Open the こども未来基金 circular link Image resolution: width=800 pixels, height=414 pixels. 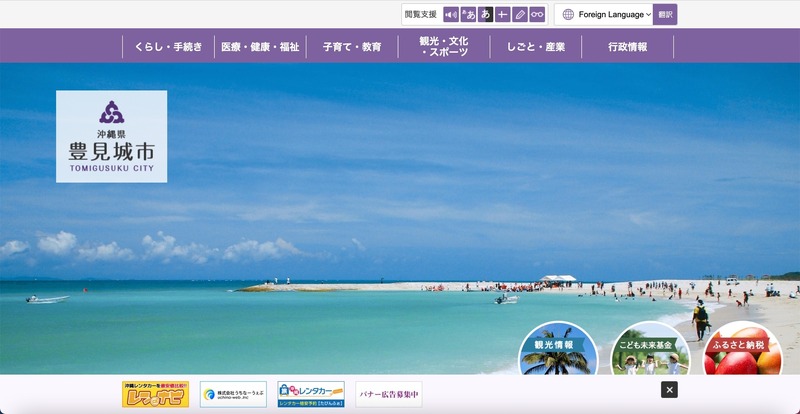tap(650, 350)
